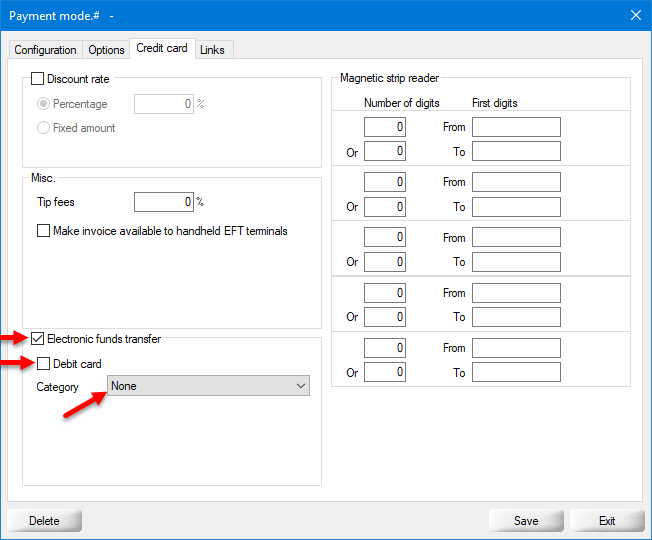Tick the Debit card checkbox

tap(44, 363)
